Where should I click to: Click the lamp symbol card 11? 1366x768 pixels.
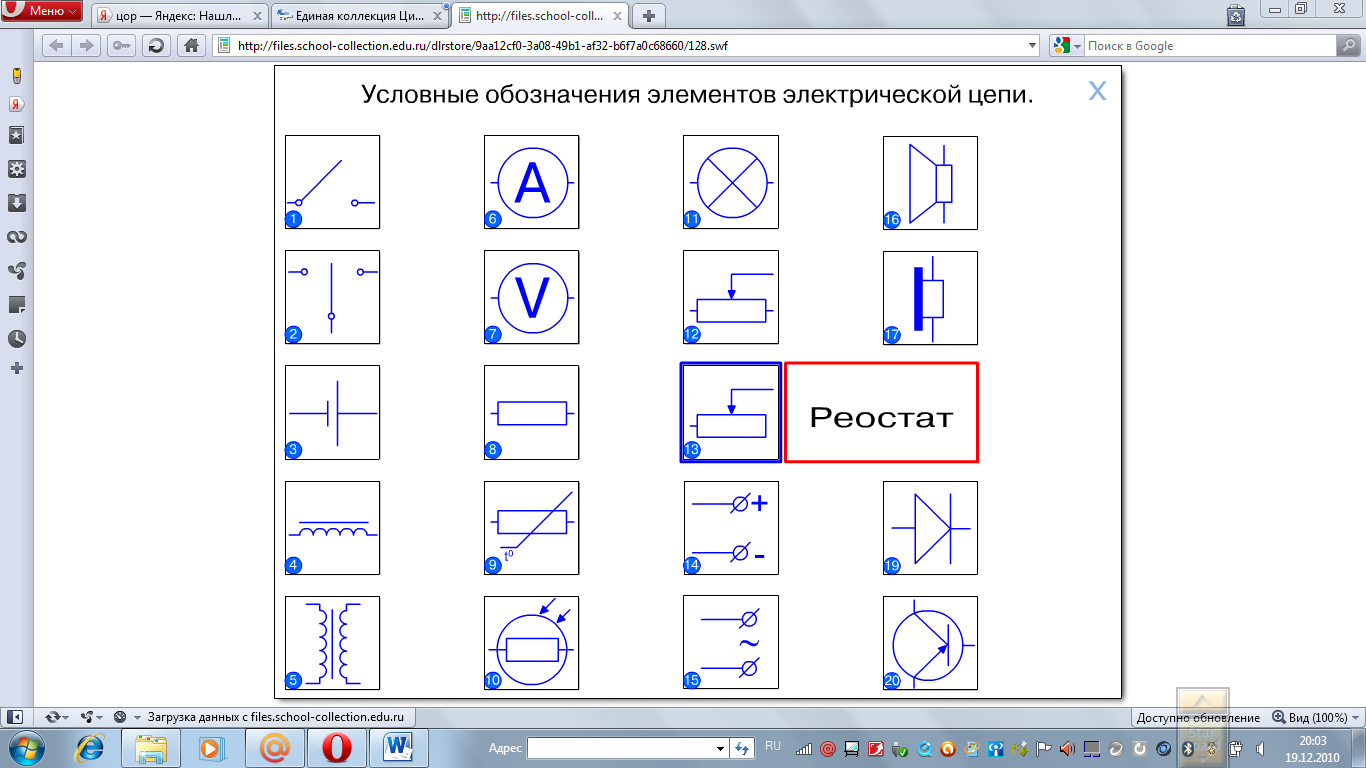coord(731,182)
